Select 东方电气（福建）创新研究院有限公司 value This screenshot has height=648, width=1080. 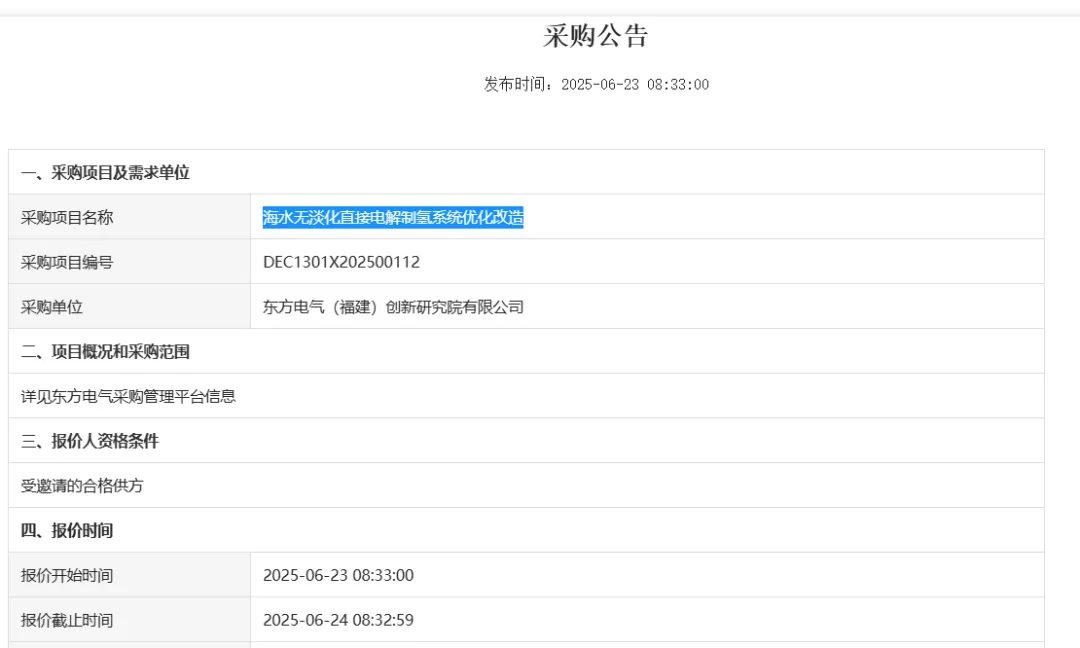[x=393, y=307]
